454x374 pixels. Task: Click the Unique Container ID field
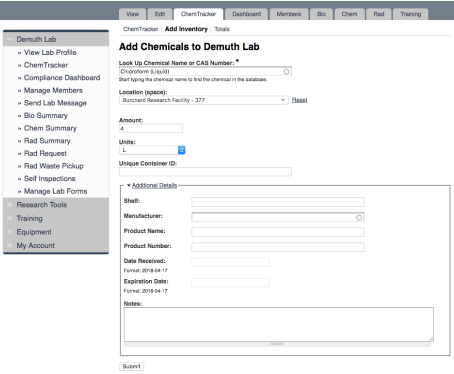coord(205,172)
